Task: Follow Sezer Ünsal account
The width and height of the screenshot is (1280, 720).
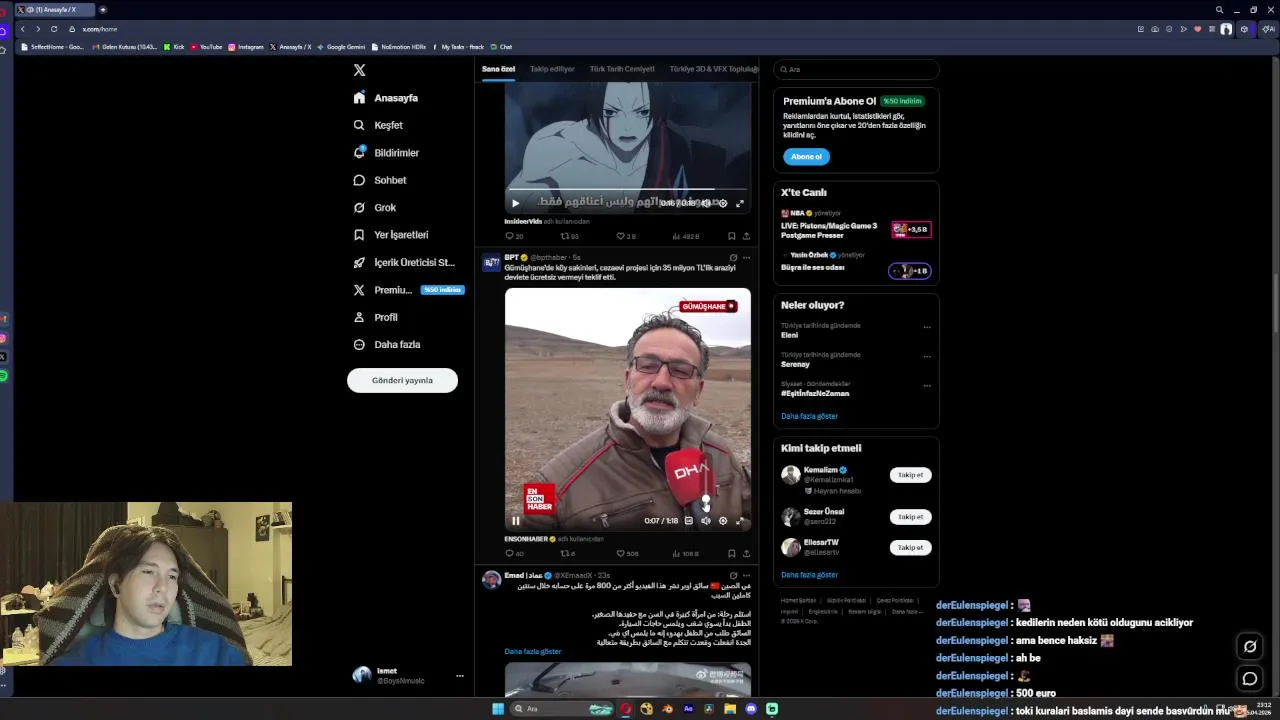Action: 910,517
